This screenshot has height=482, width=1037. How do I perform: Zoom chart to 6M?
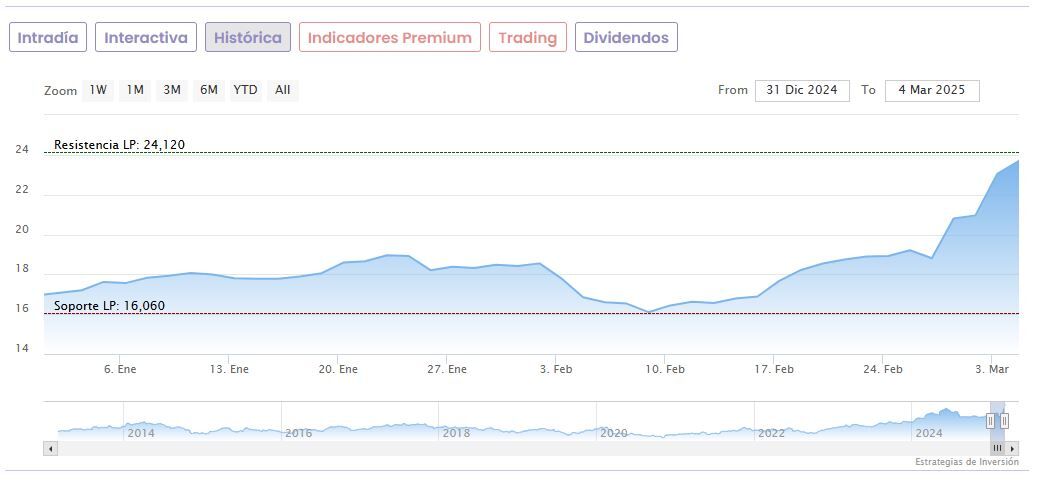208,90
